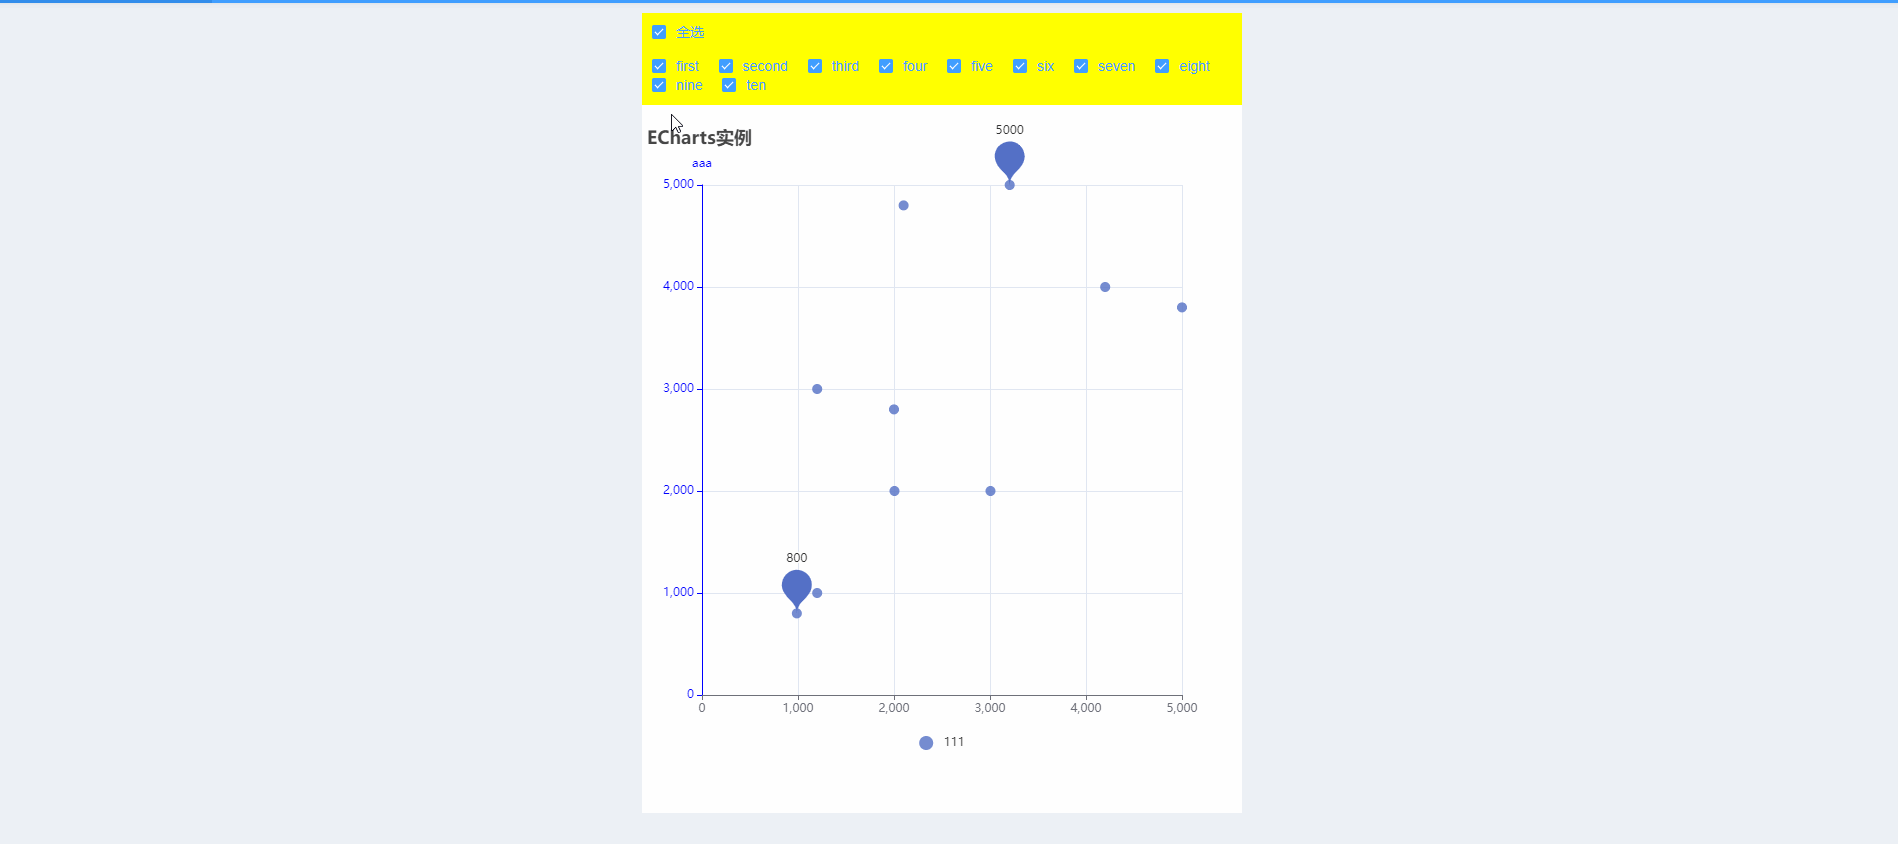The width and height of the screenshot is (1898, 844).
Task: Click the 1,000 y-axis label
Action: point(678,592)
